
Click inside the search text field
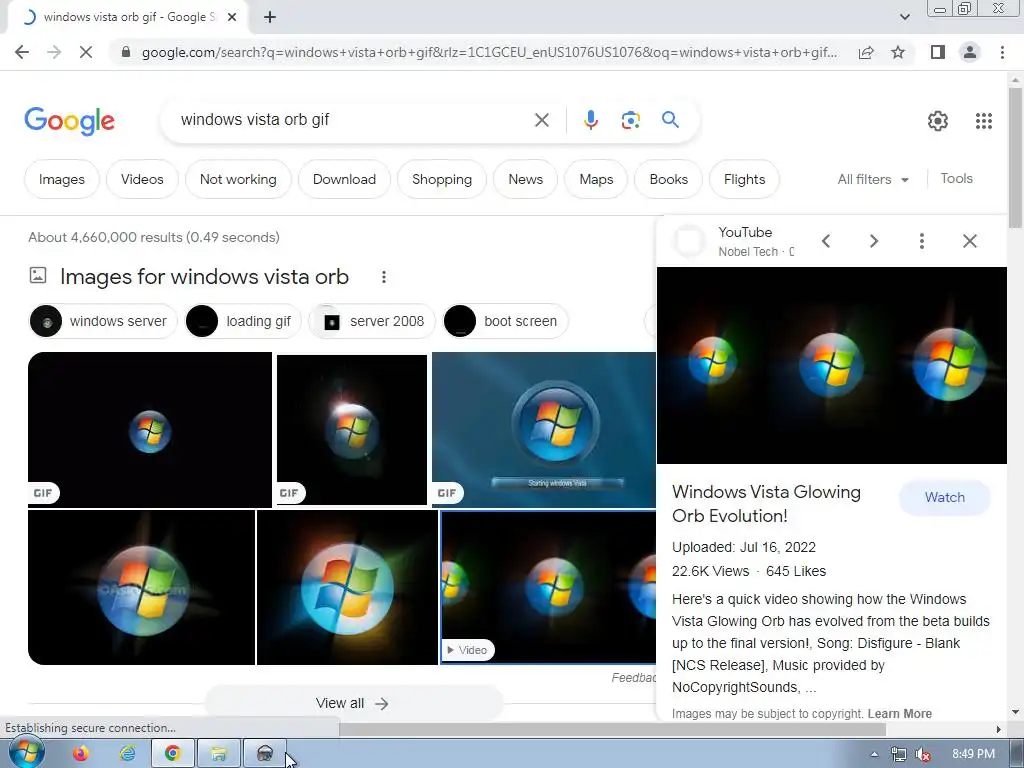coord(353,120)
